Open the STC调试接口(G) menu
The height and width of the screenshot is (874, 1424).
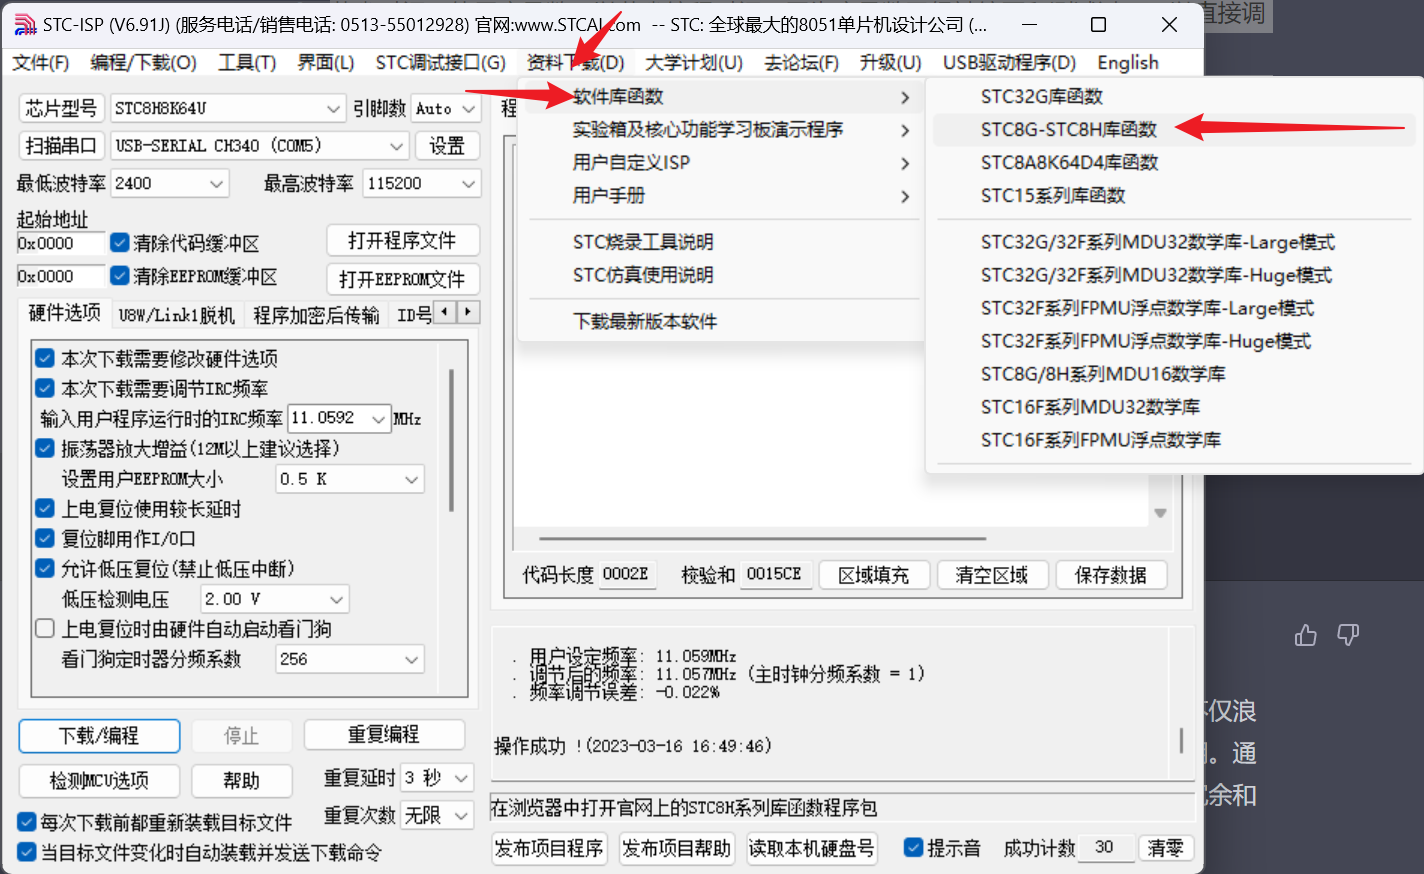(440, 62)
